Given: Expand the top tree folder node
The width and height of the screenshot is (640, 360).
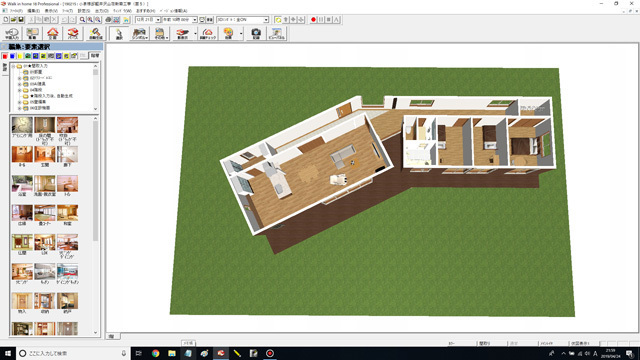Looking at the screenshot, I should point(13,66).
